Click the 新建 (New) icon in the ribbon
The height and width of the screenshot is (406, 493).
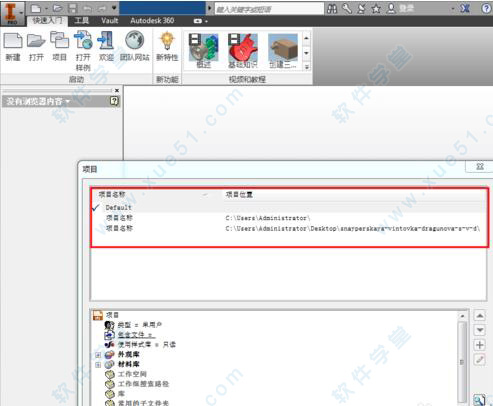(13, 46)
